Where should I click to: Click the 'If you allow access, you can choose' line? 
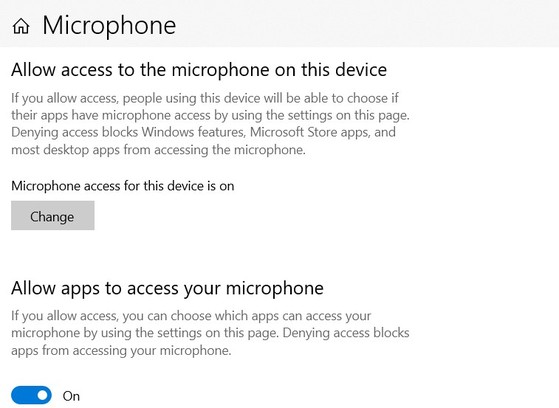pos(191,316)
